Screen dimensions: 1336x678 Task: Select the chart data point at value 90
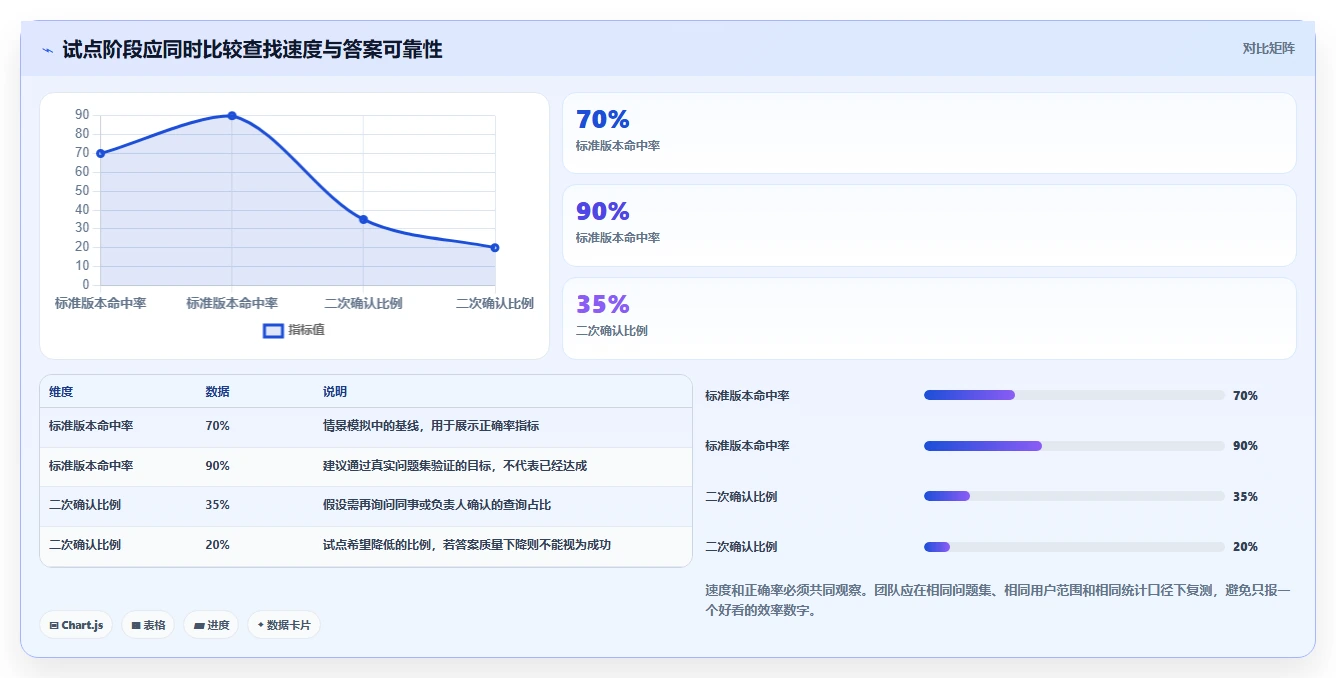232,116
